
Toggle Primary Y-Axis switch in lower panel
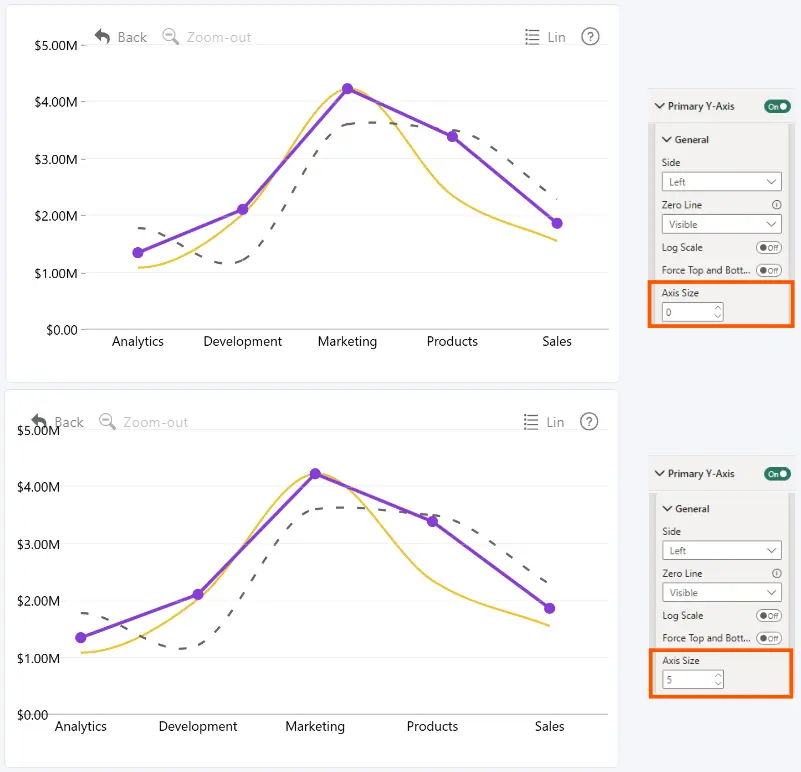tap(777, 474)
